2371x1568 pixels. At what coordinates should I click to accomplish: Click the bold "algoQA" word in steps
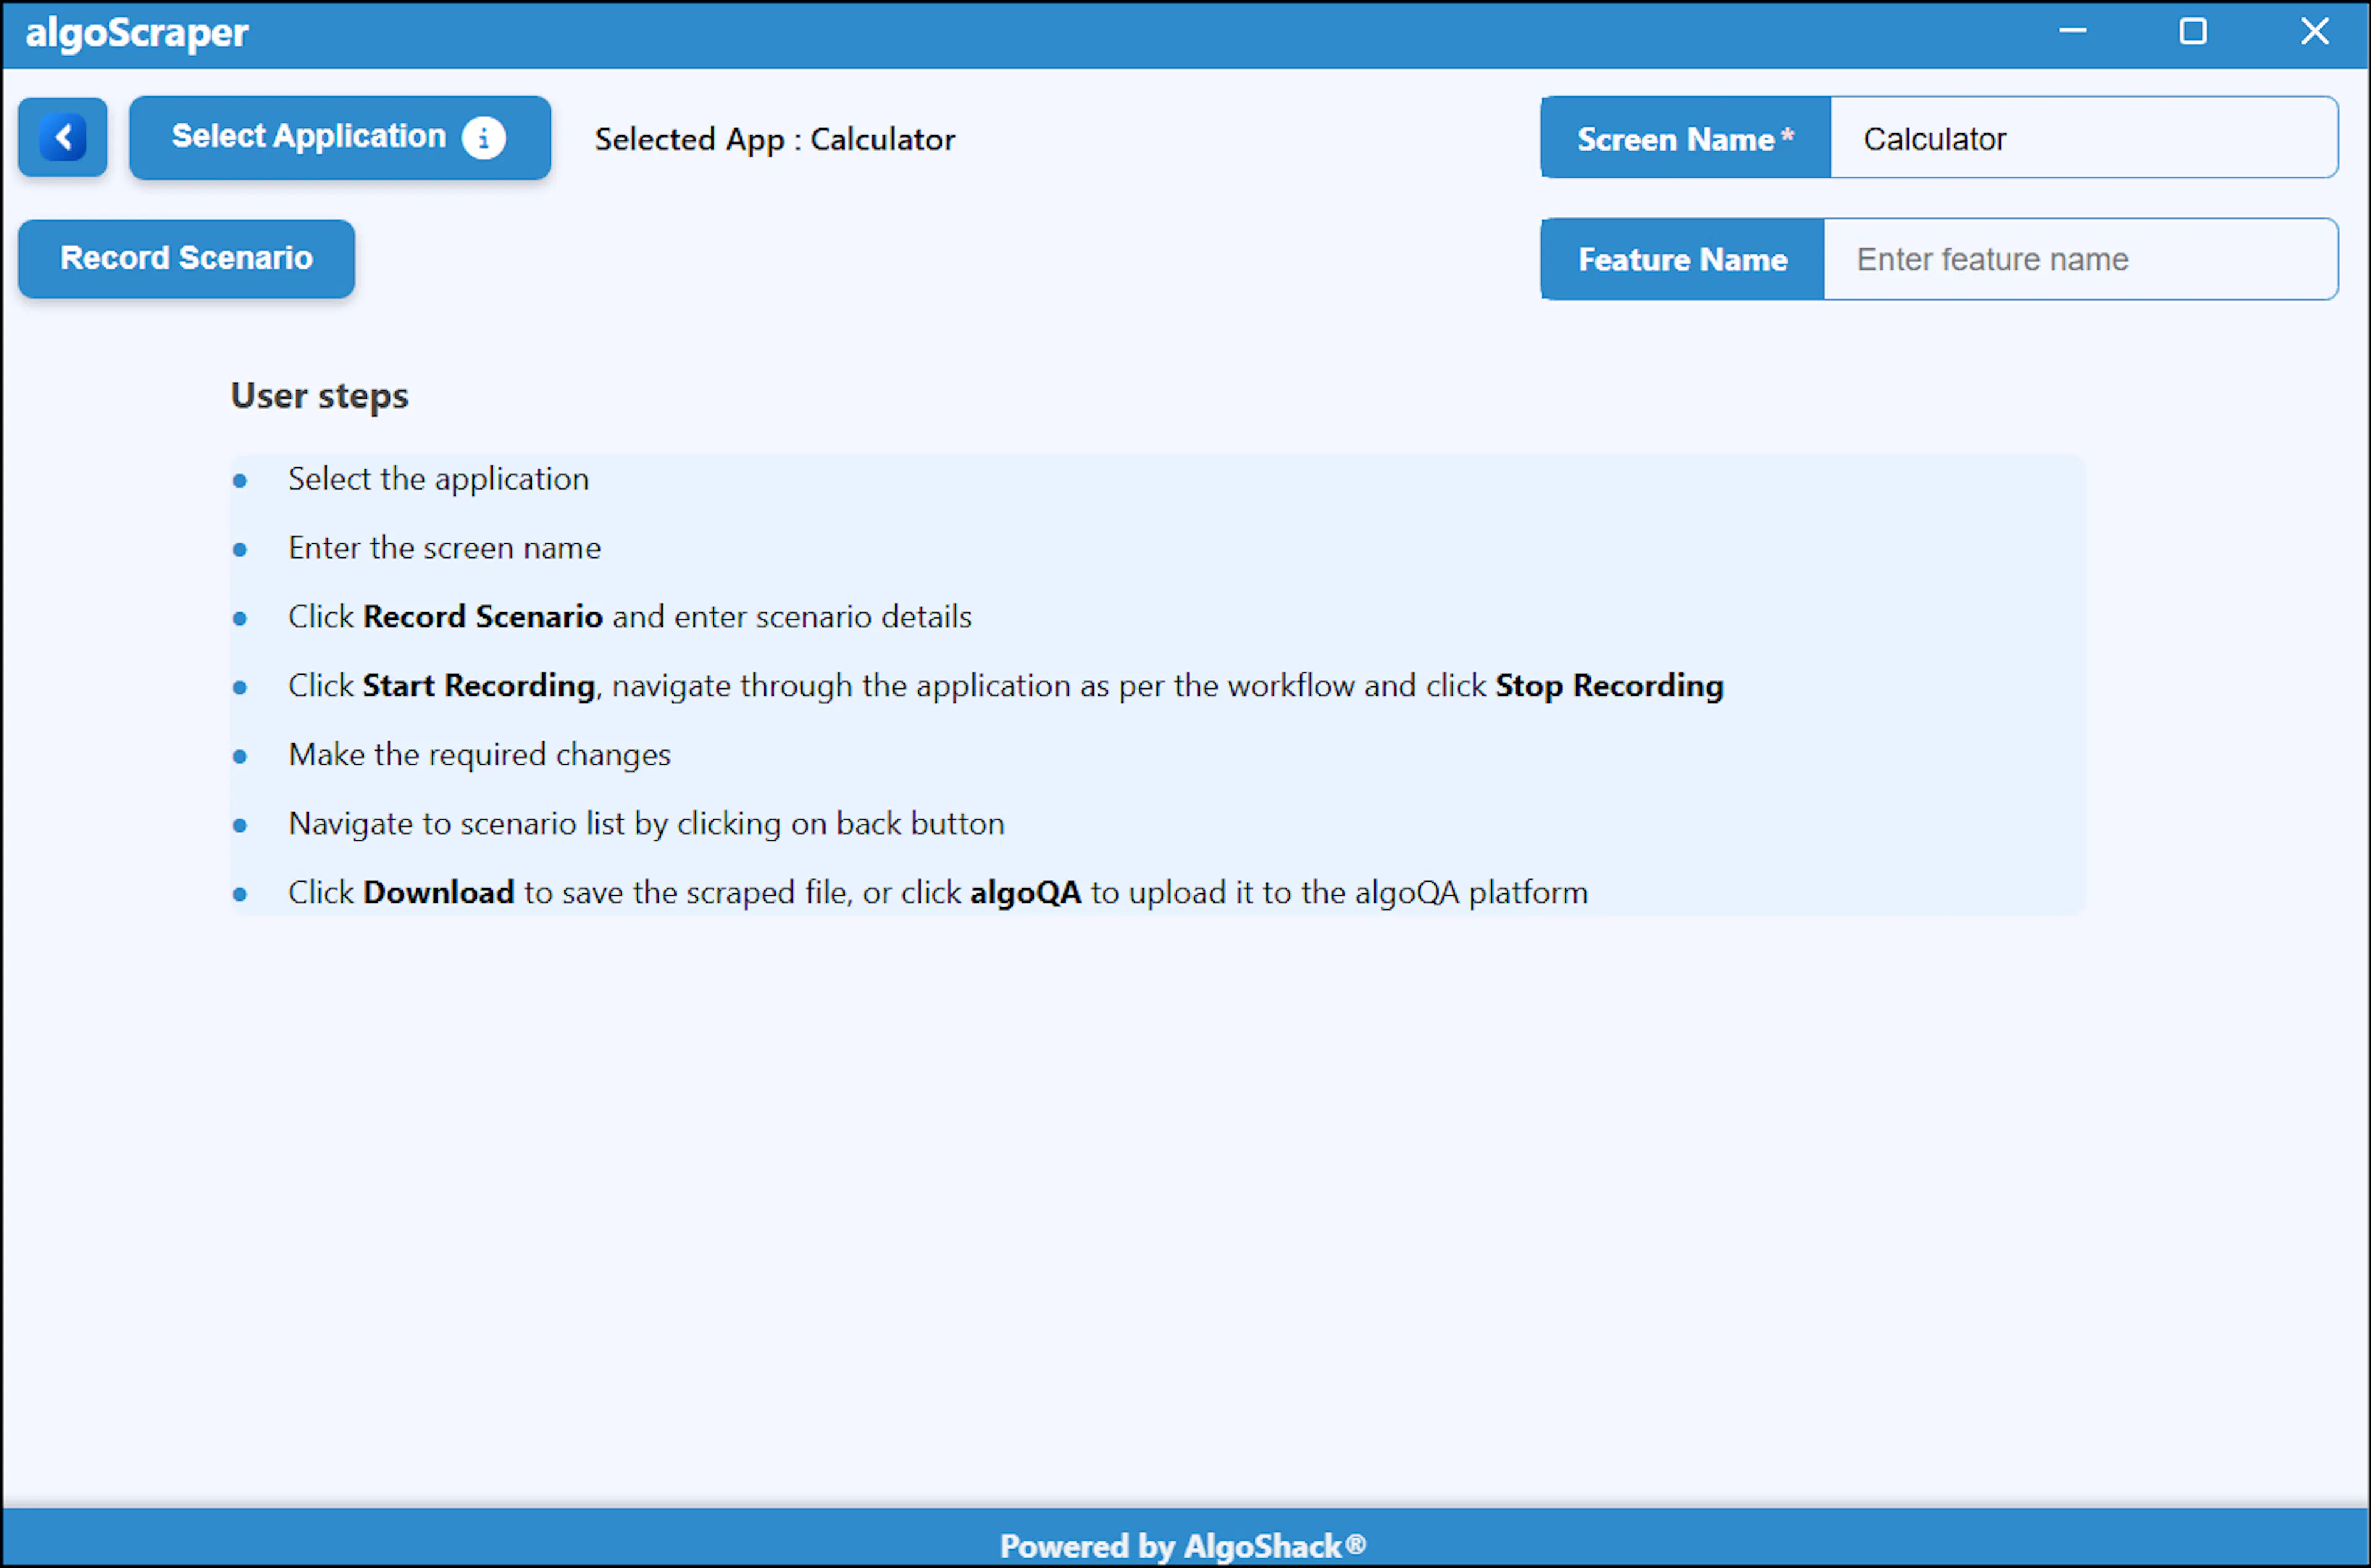click(1026, 892)
